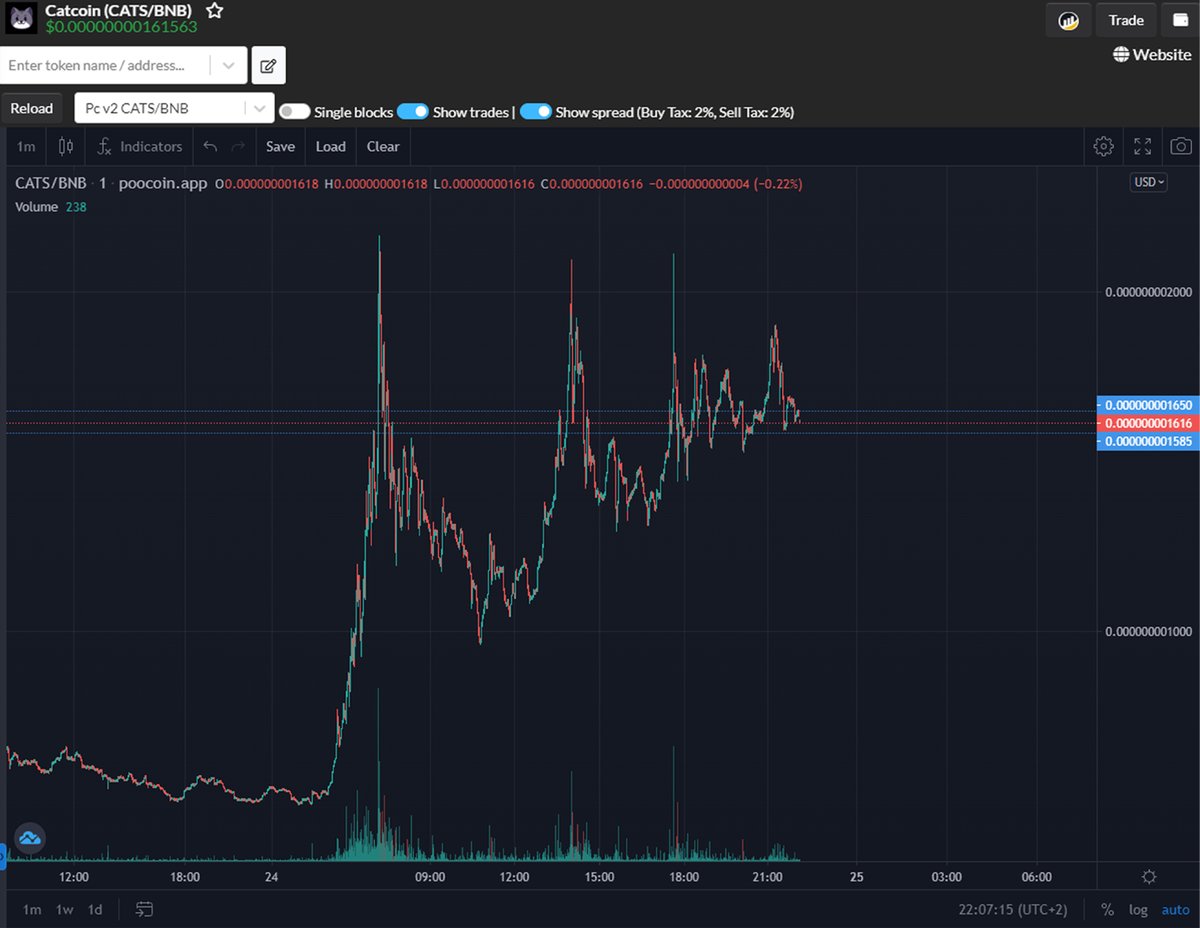Turn off the Show spread toggle

pyautogui.click(x=536, y=112)
